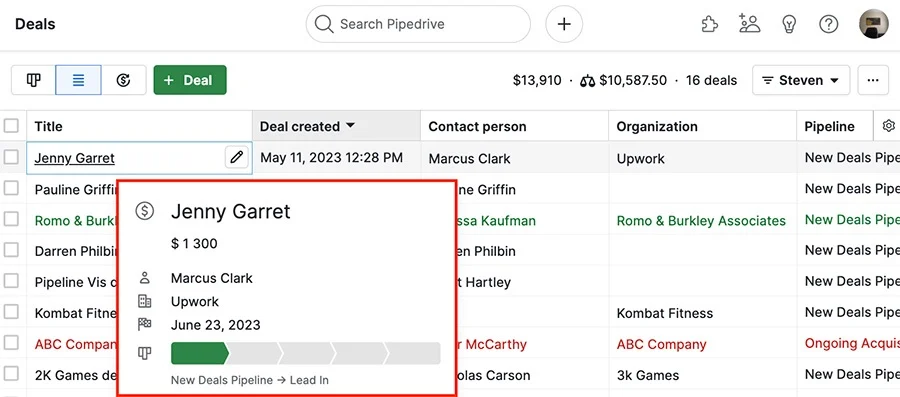The image size is (900, 397).
Task: Open Marcus Clark in the contact column
Action: click(x=469, y=158)
